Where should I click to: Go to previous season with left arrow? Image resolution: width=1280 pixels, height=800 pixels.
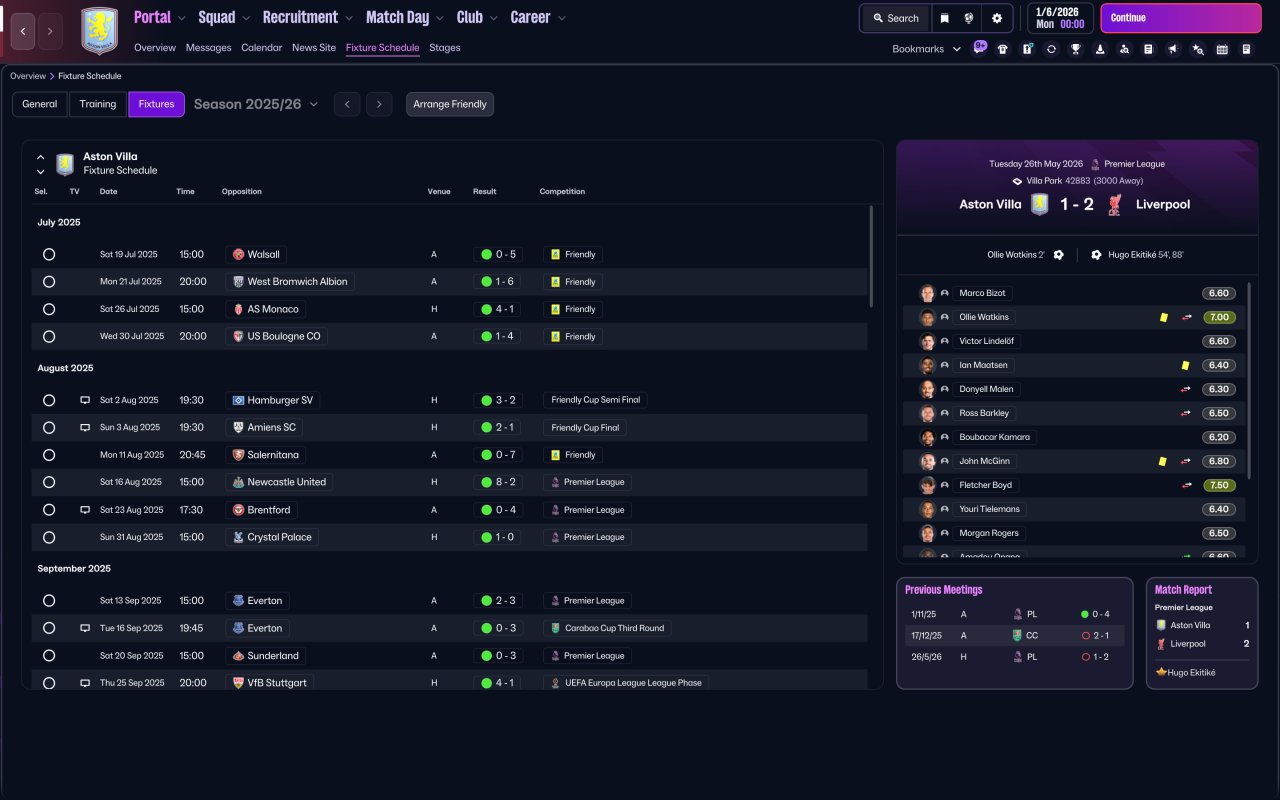coord(347,104)
